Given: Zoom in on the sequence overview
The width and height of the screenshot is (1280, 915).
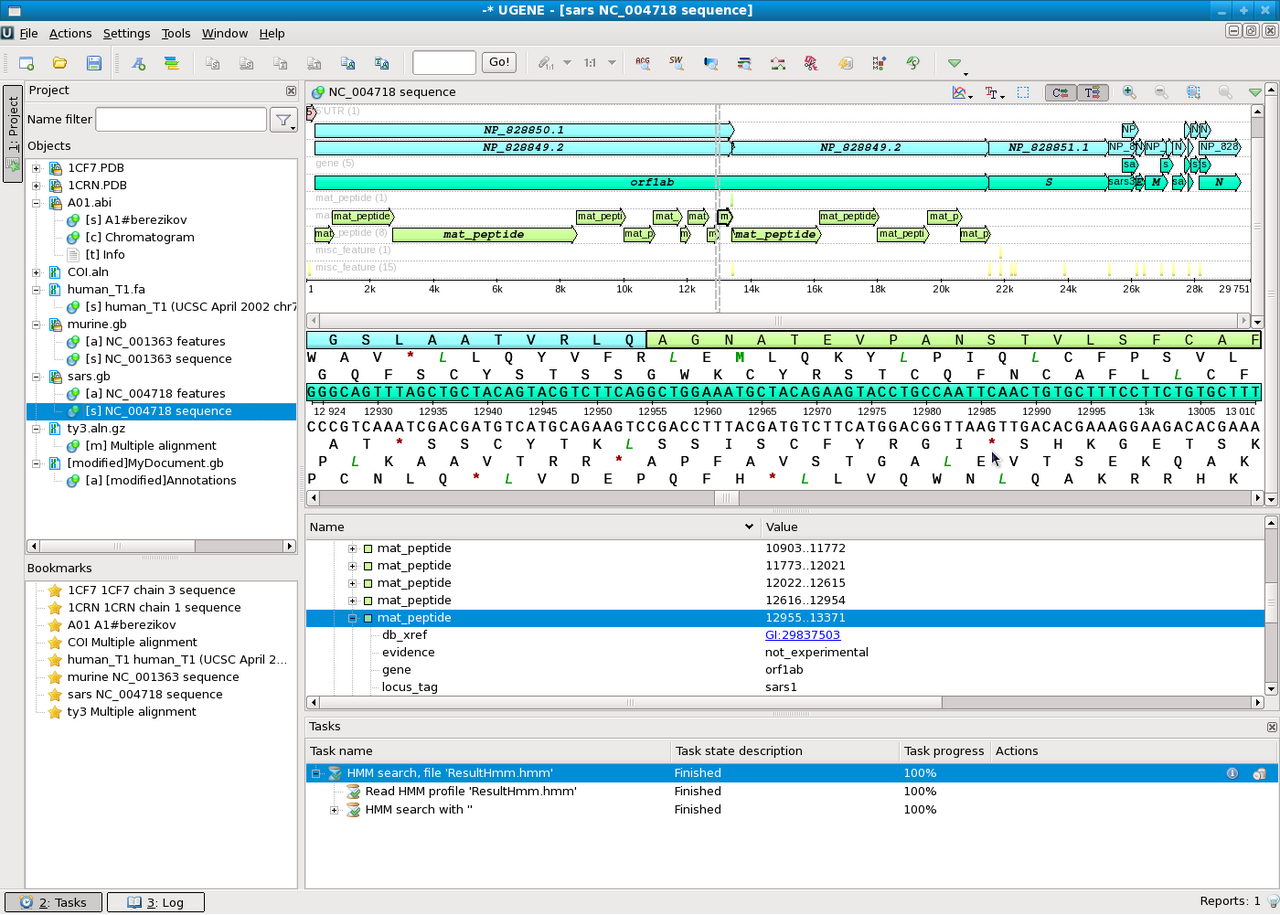Looking at the screenshot, I should pos(1129,92).
